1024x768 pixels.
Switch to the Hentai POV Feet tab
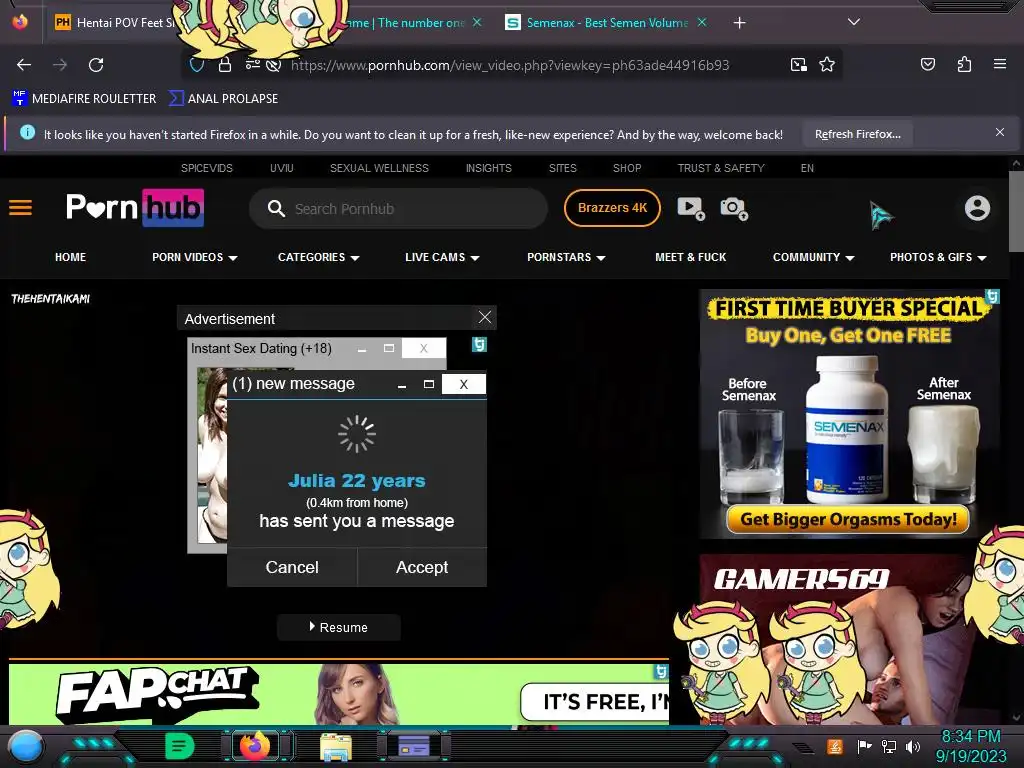click(x=118, y=23)
